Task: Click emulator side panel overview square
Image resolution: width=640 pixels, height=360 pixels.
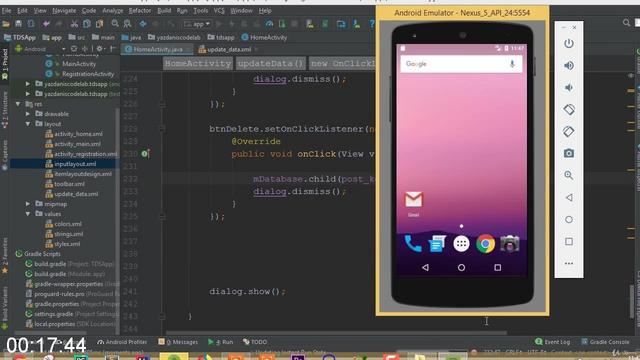Action: [569, 242]
